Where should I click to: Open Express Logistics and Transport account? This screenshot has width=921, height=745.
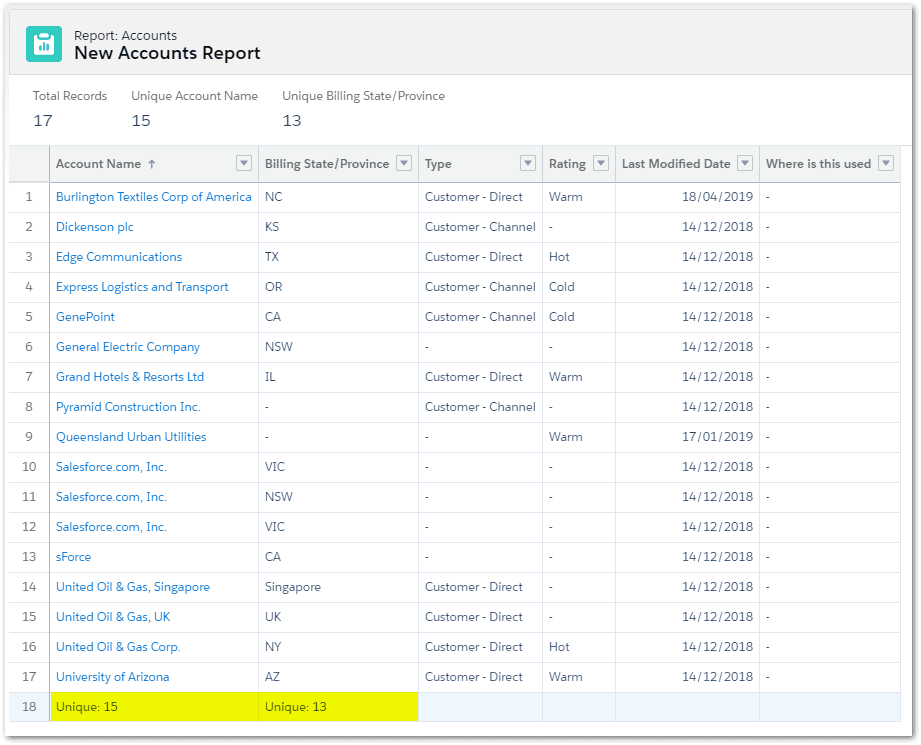pyautogui.click(x=142, y=287)
